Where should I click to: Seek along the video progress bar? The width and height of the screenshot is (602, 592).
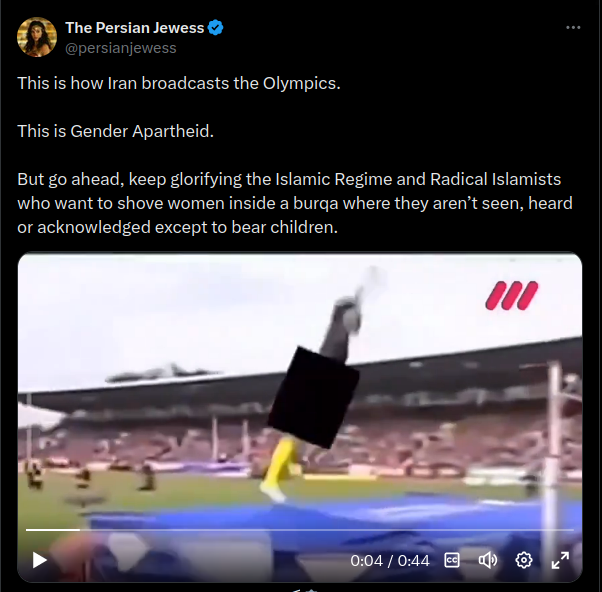[300, 530]
